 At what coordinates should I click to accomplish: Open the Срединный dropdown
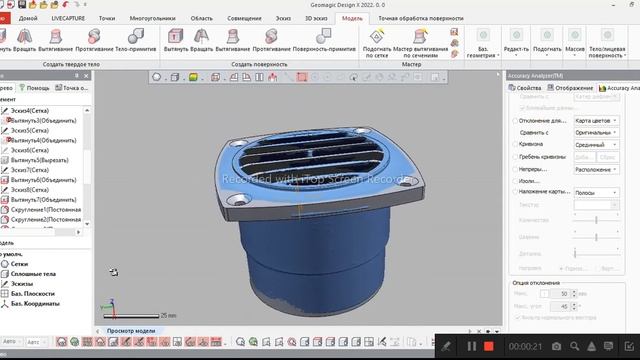596,145
